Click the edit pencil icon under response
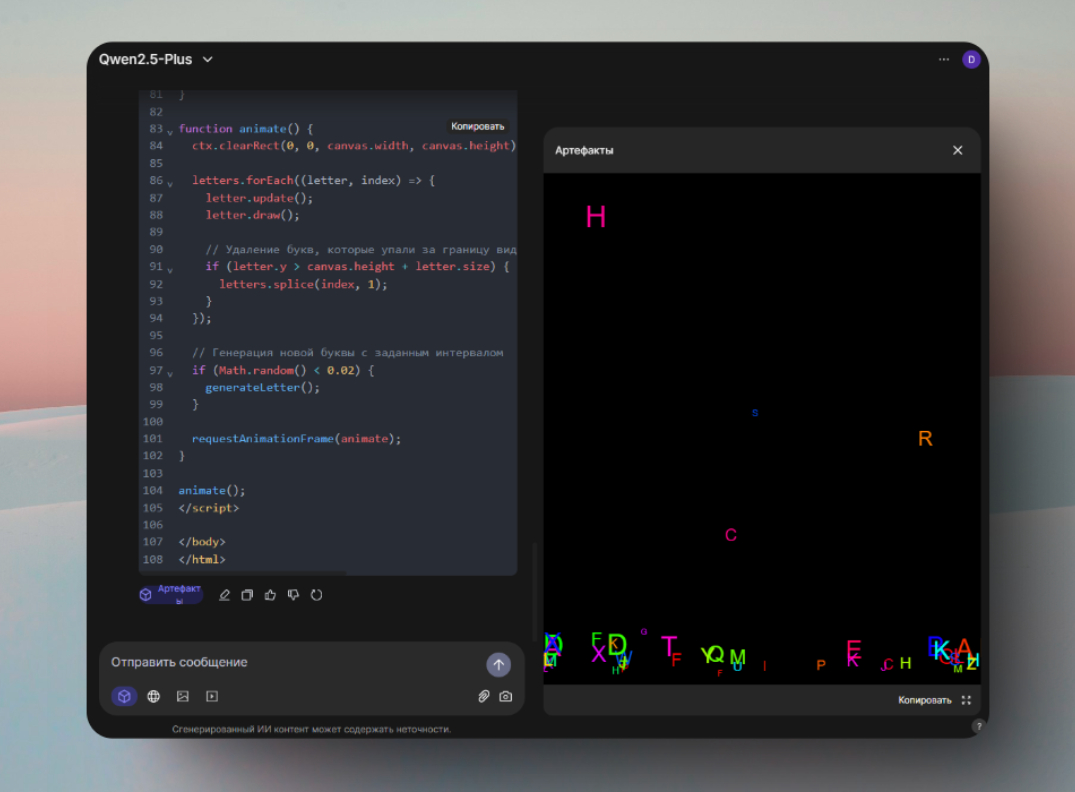 coord(225,595)
